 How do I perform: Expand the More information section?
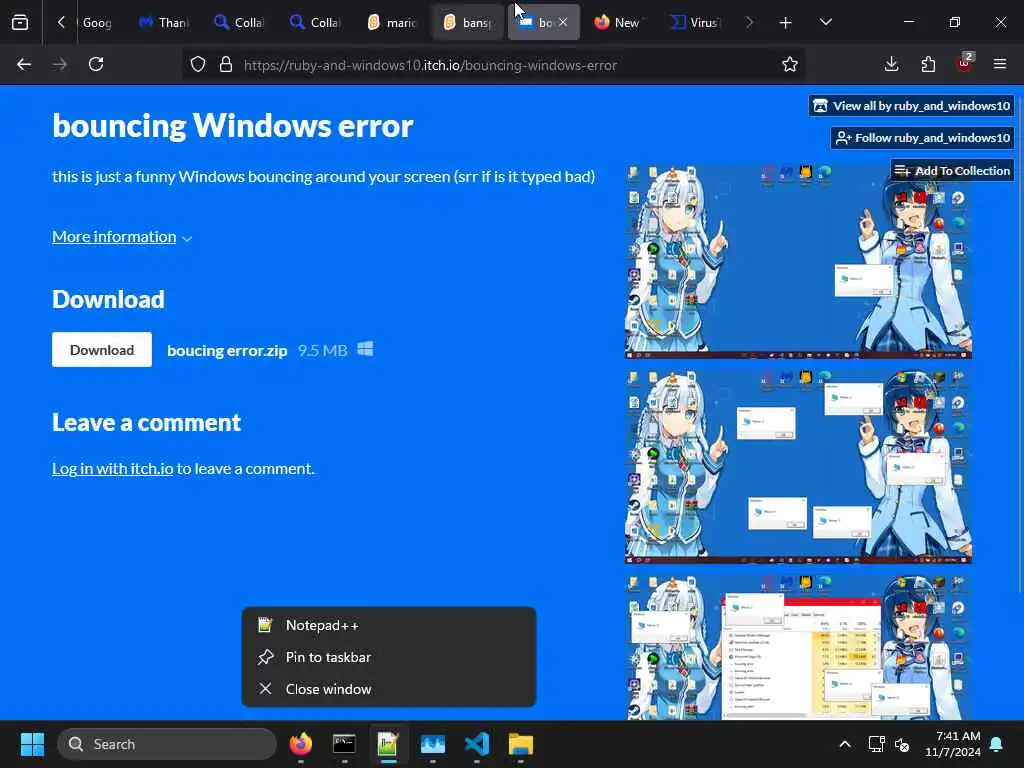click(x=122, y=236)
